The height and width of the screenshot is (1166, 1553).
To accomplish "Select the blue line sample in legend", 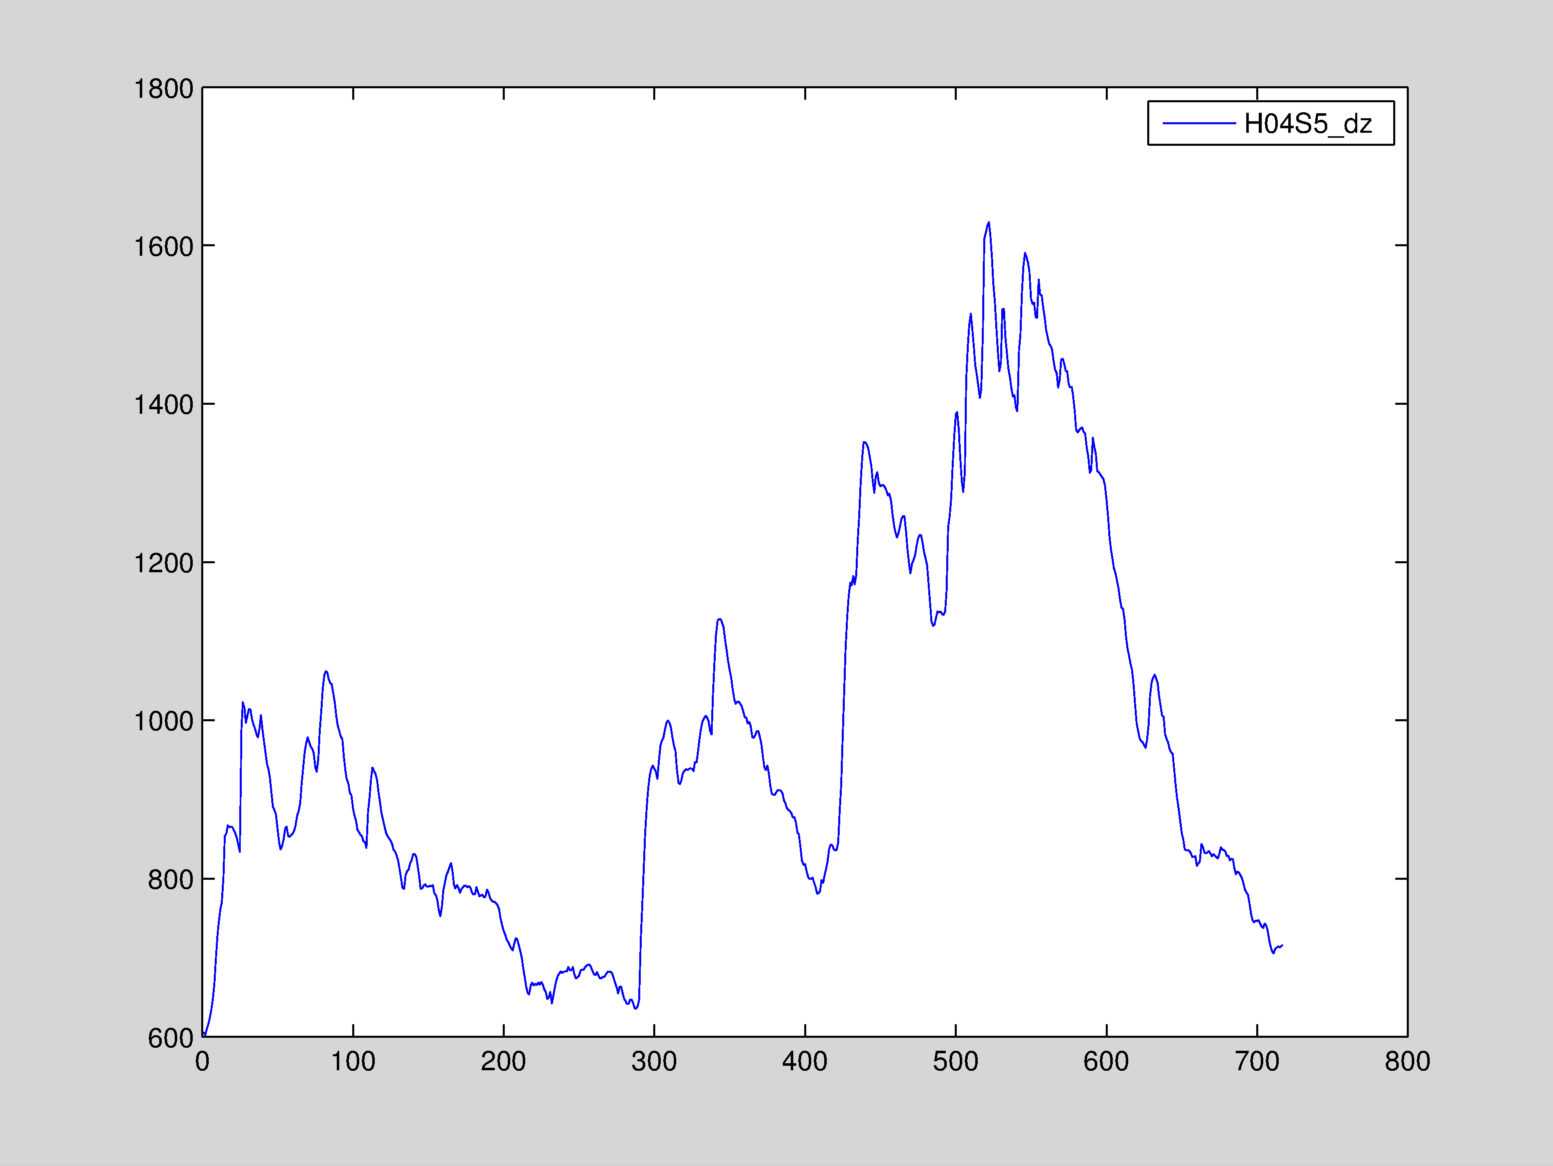I will (x=1198, y=123).
